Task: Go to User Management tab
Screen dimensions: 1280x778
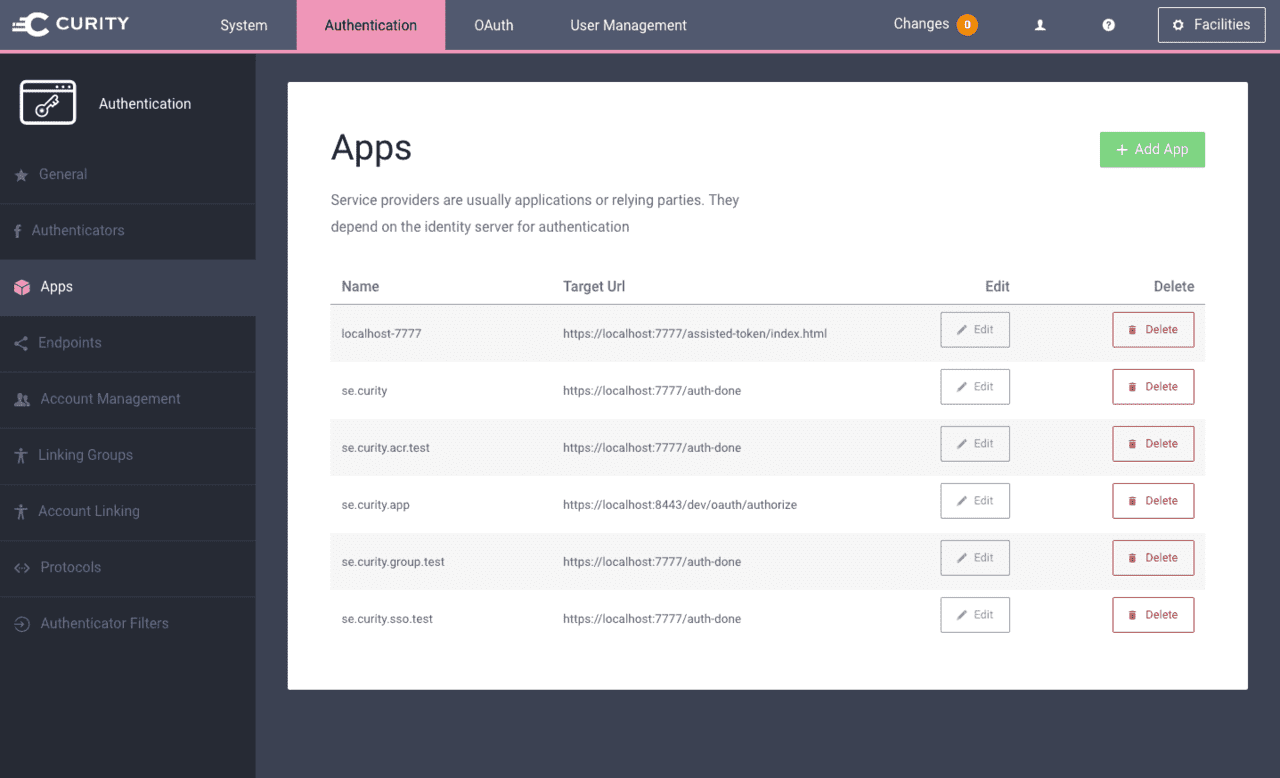Action: point(628,25)
